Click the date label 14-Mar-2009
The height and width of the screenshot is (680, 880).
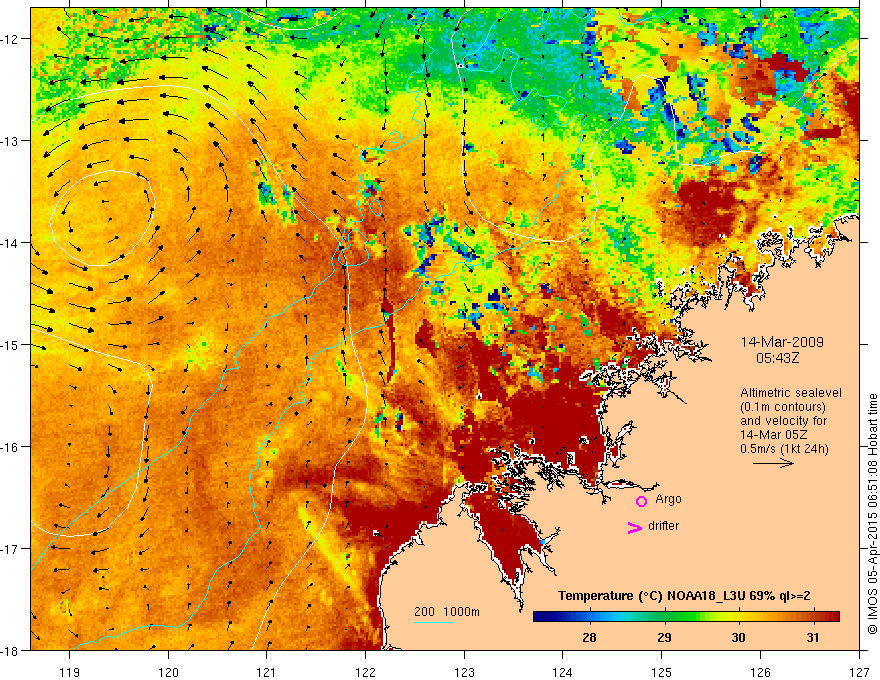782,342
